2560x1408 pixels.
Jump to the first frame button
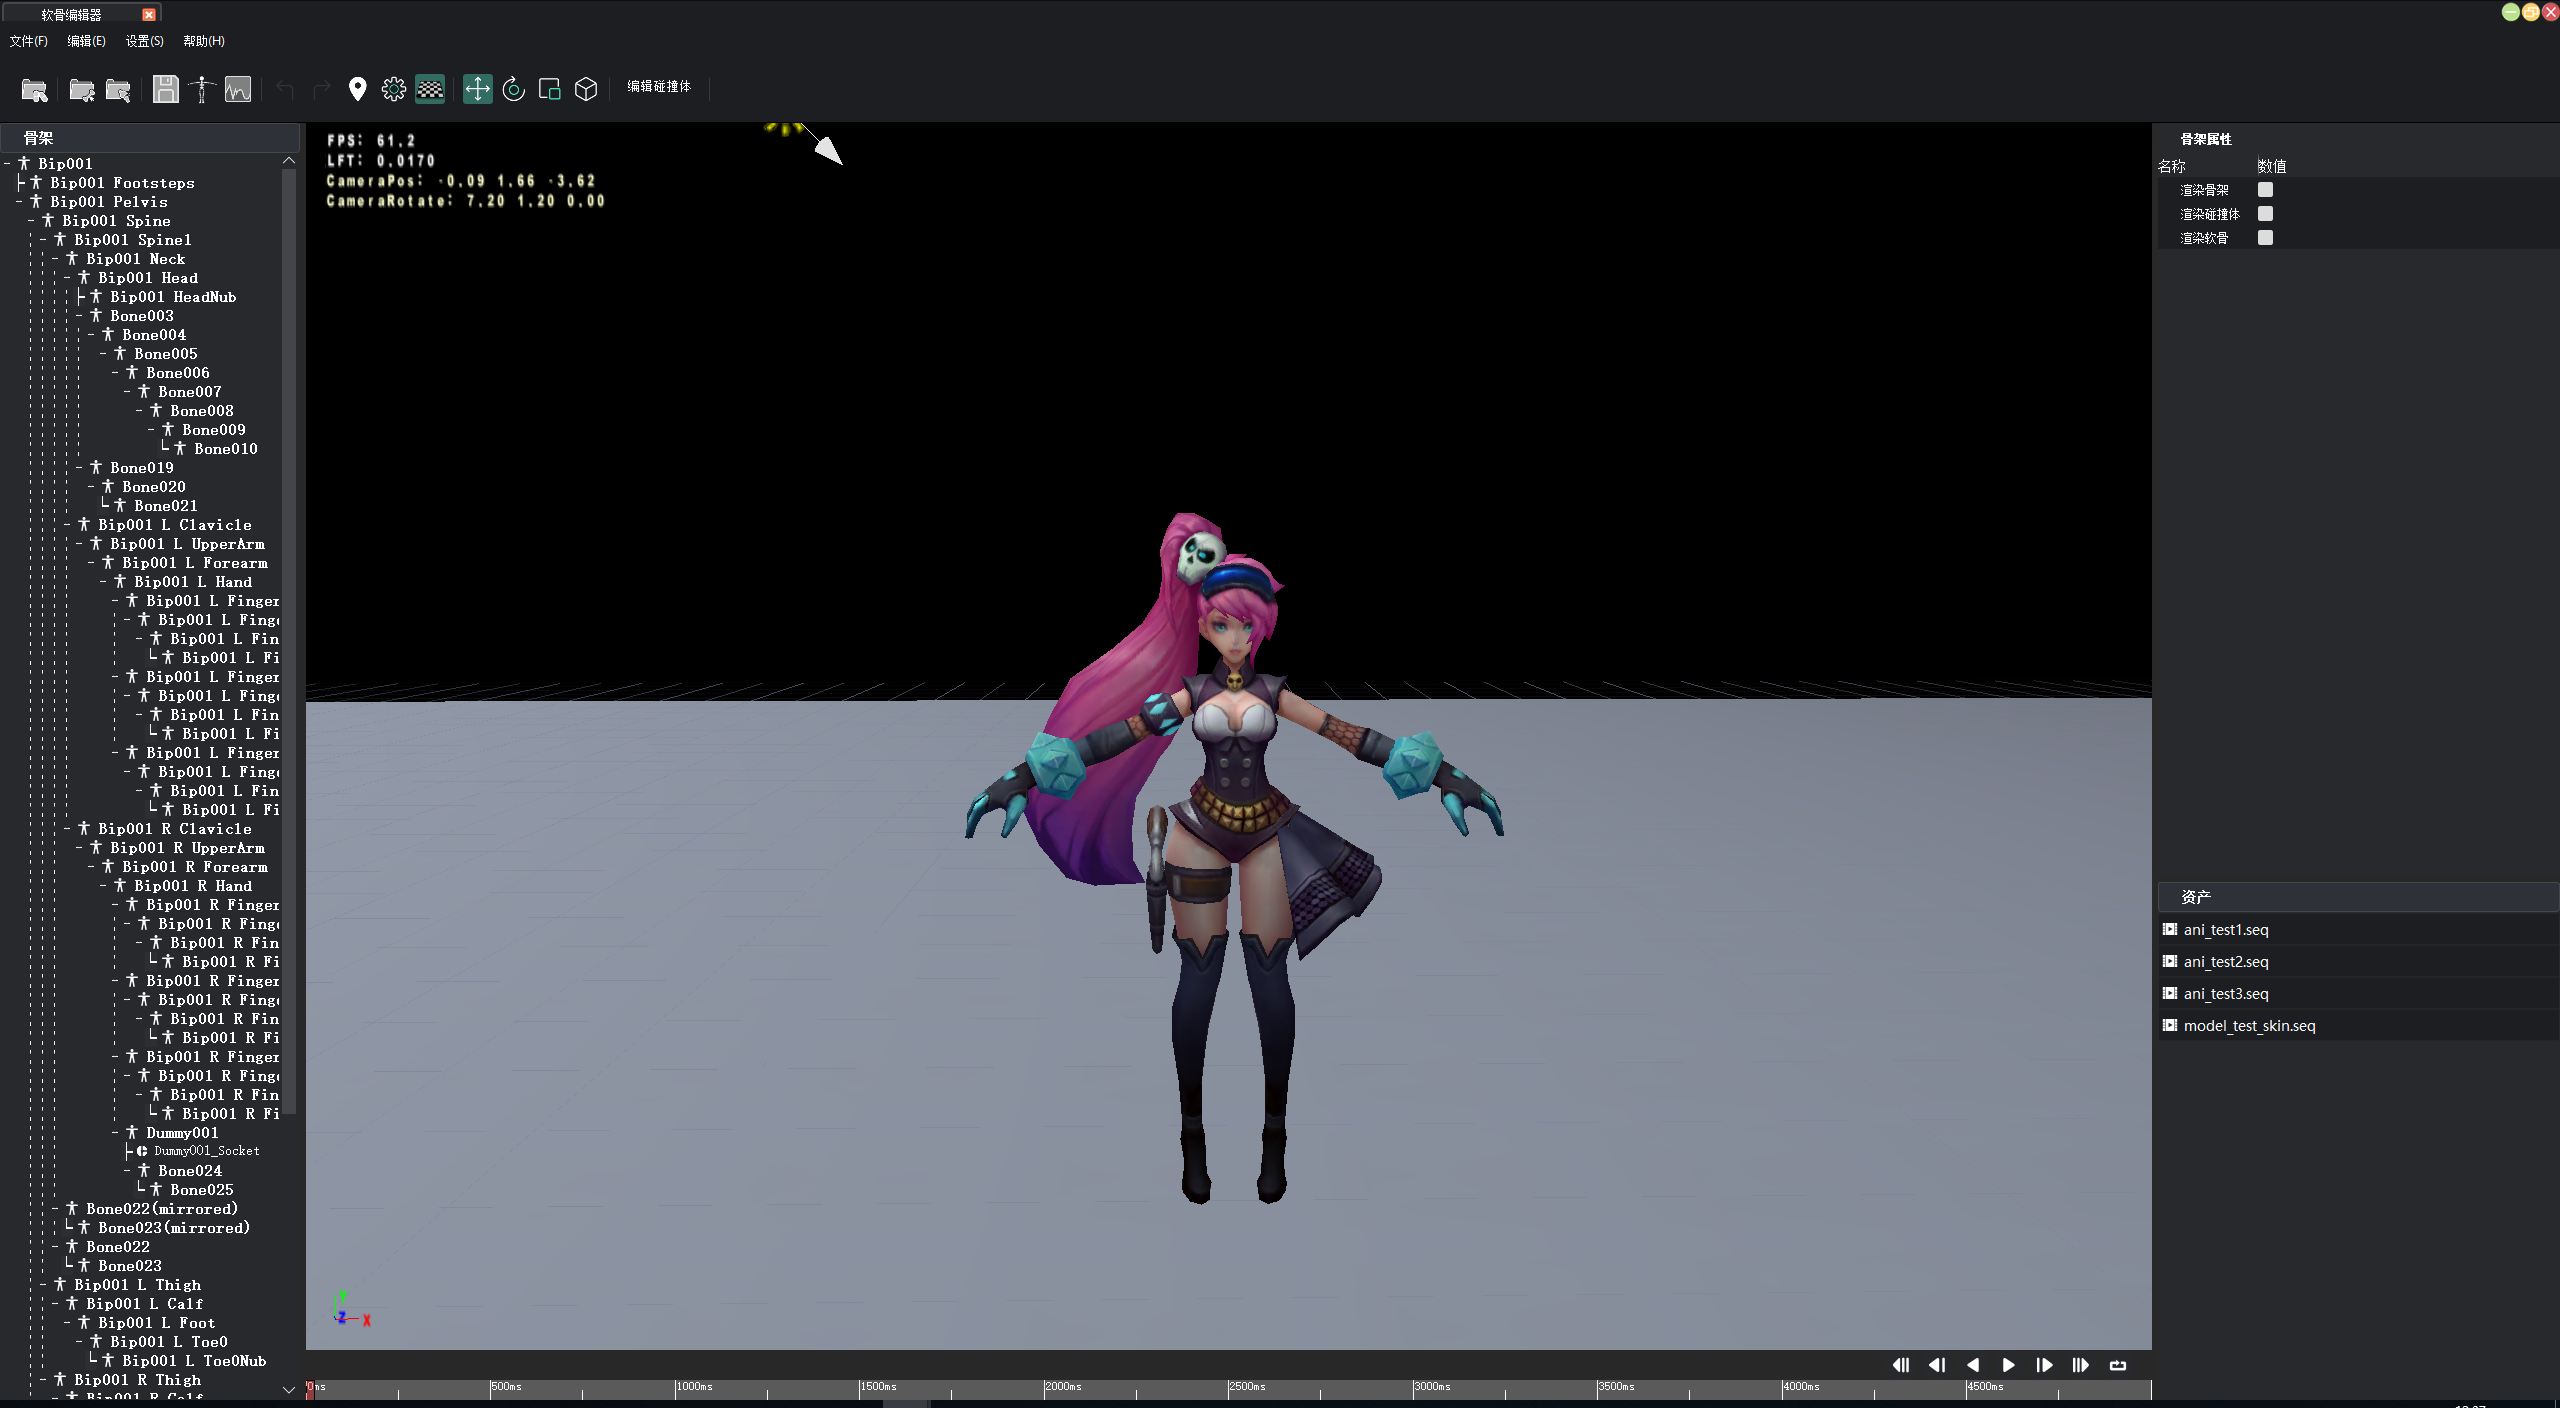pyautogui.click(x=1901, y=1365)
